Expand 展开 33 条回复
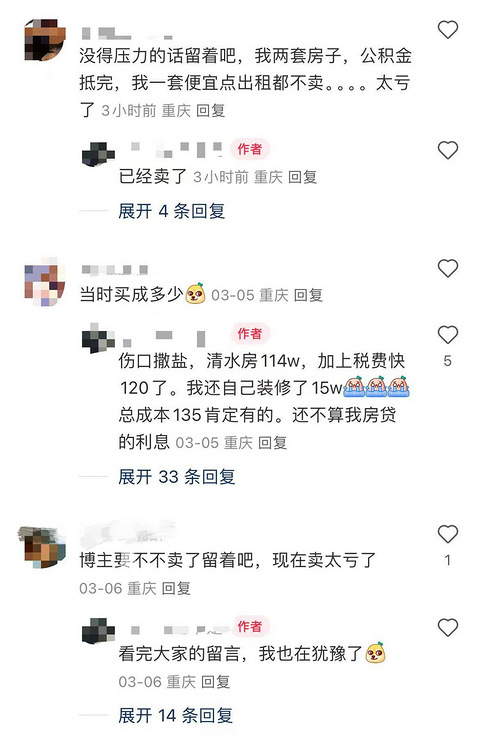The height and width of the screenshot is (753, 480). pyautogui.click(x=176, y=476)
